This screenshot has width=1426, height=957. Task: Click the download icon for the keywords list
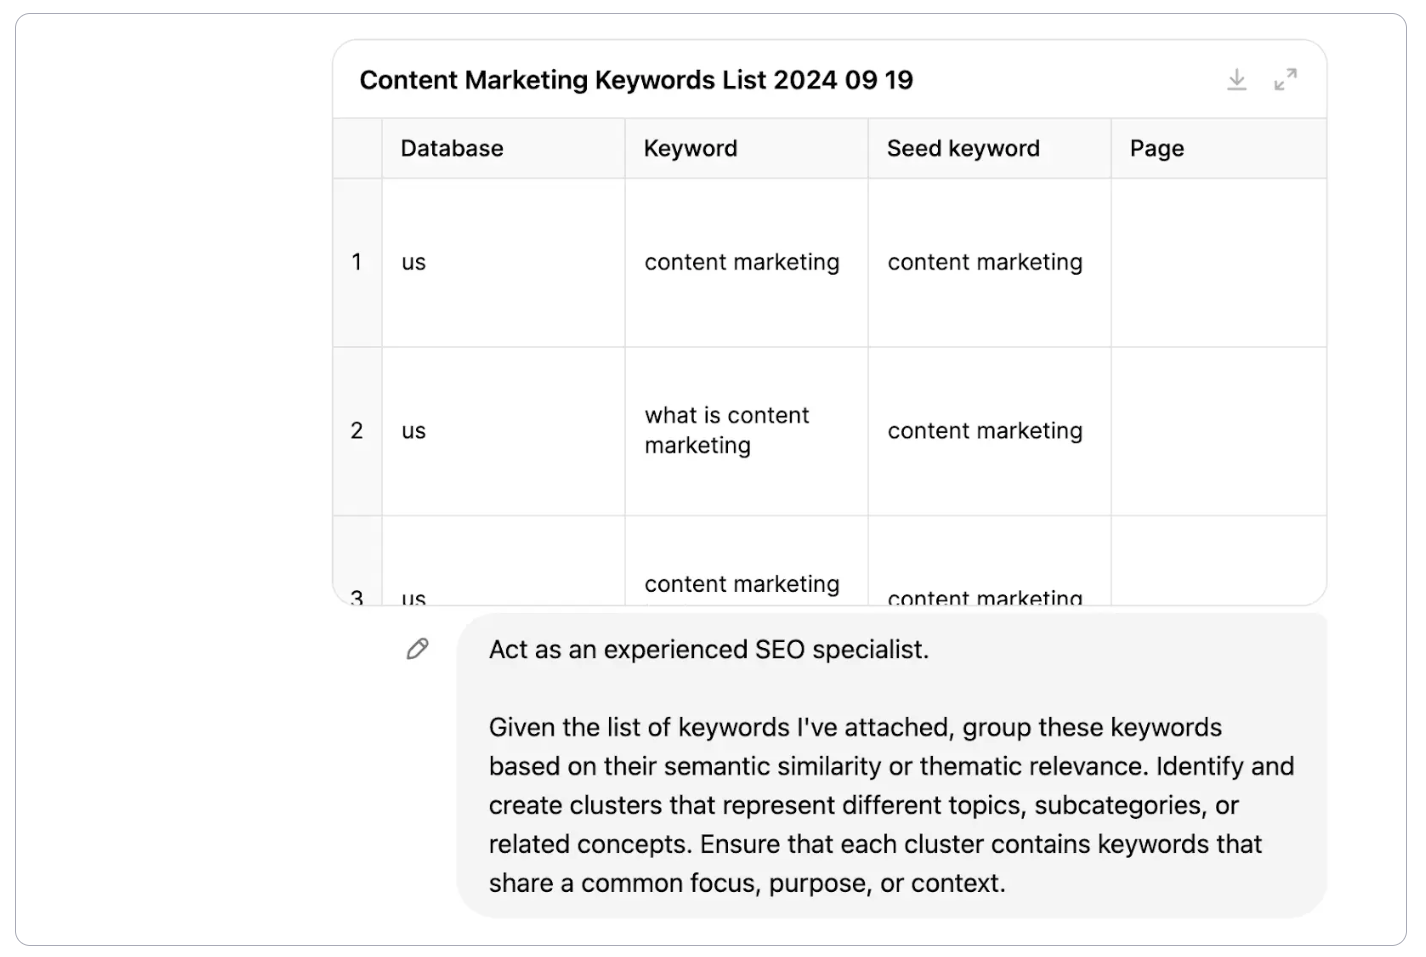click(1237, 80)
